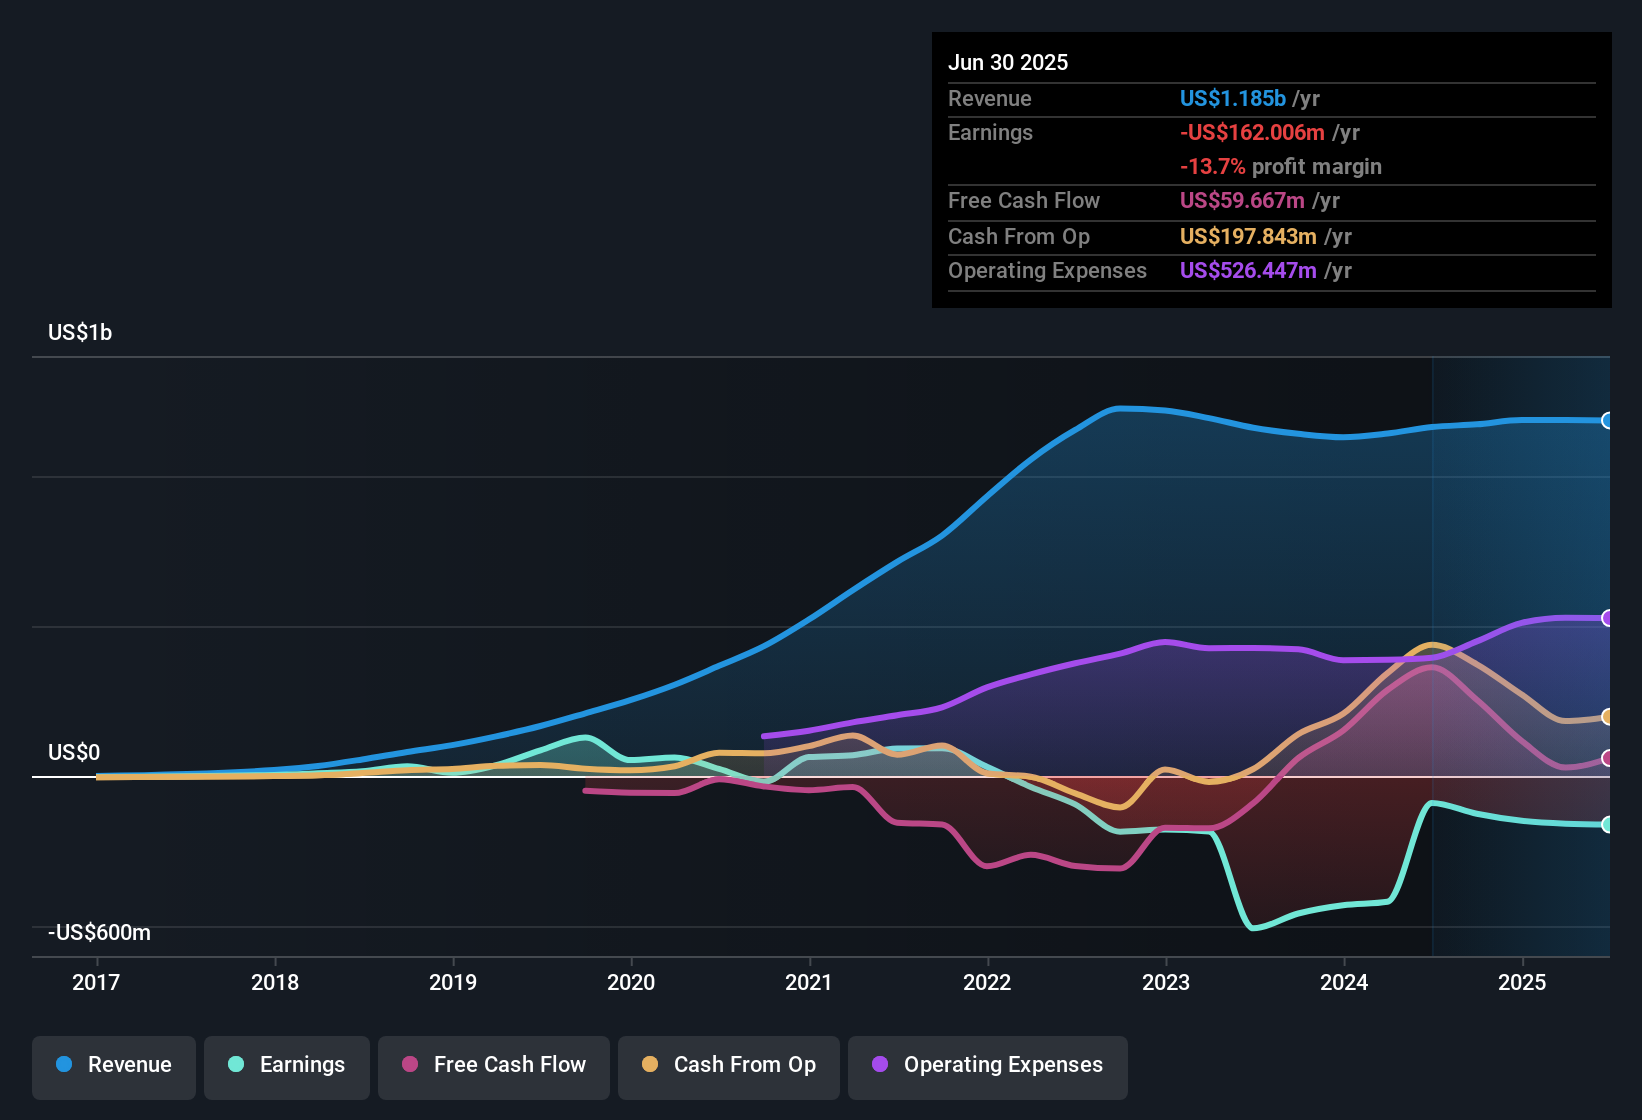Click the orange Cash From Op endpoint
The height and width of the screenshot is (1120, 1642).
click(x=1607, y=717)
